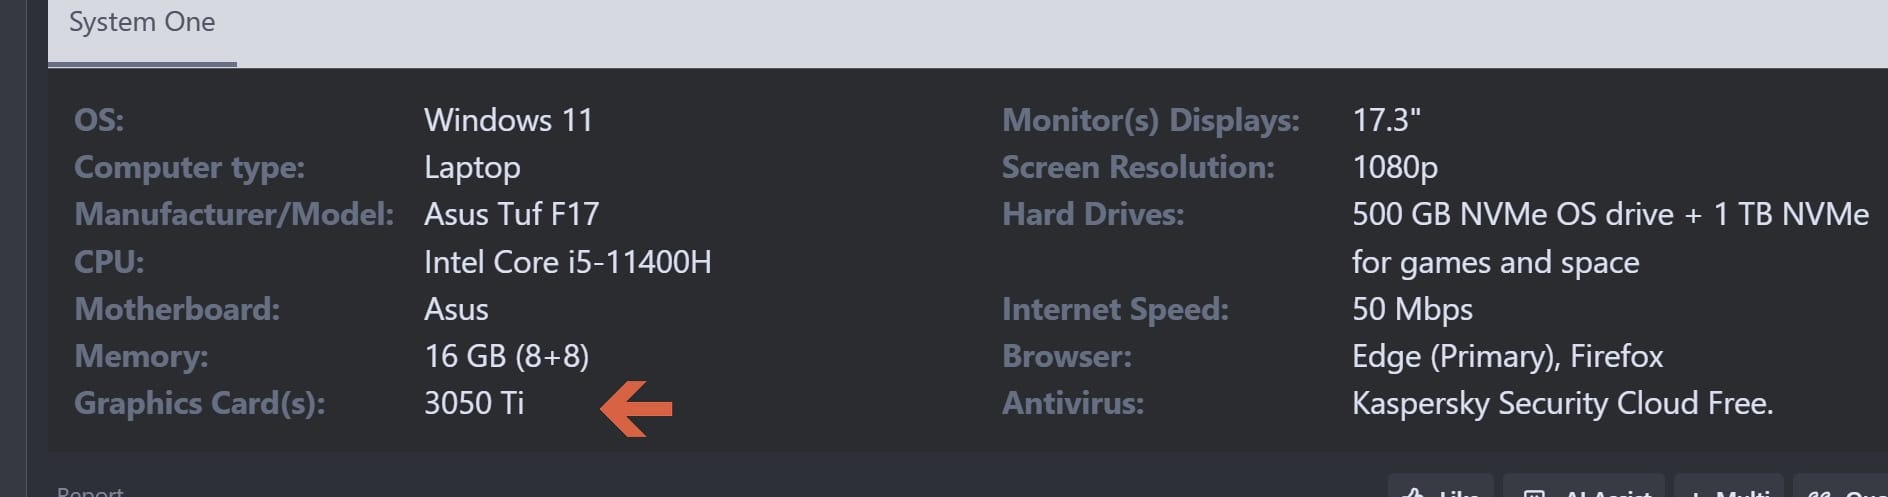Click the Like button
The height and width of the screenshot is (497, 1888).
1441,487
